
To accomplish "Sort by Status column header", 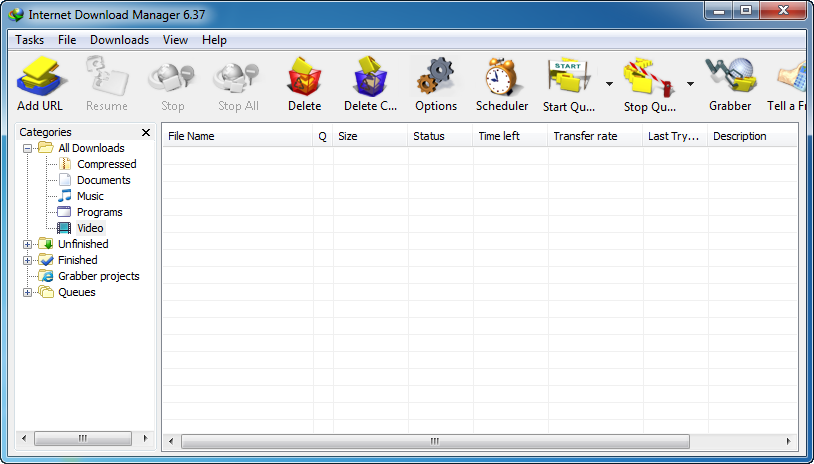I will point(440,137).
